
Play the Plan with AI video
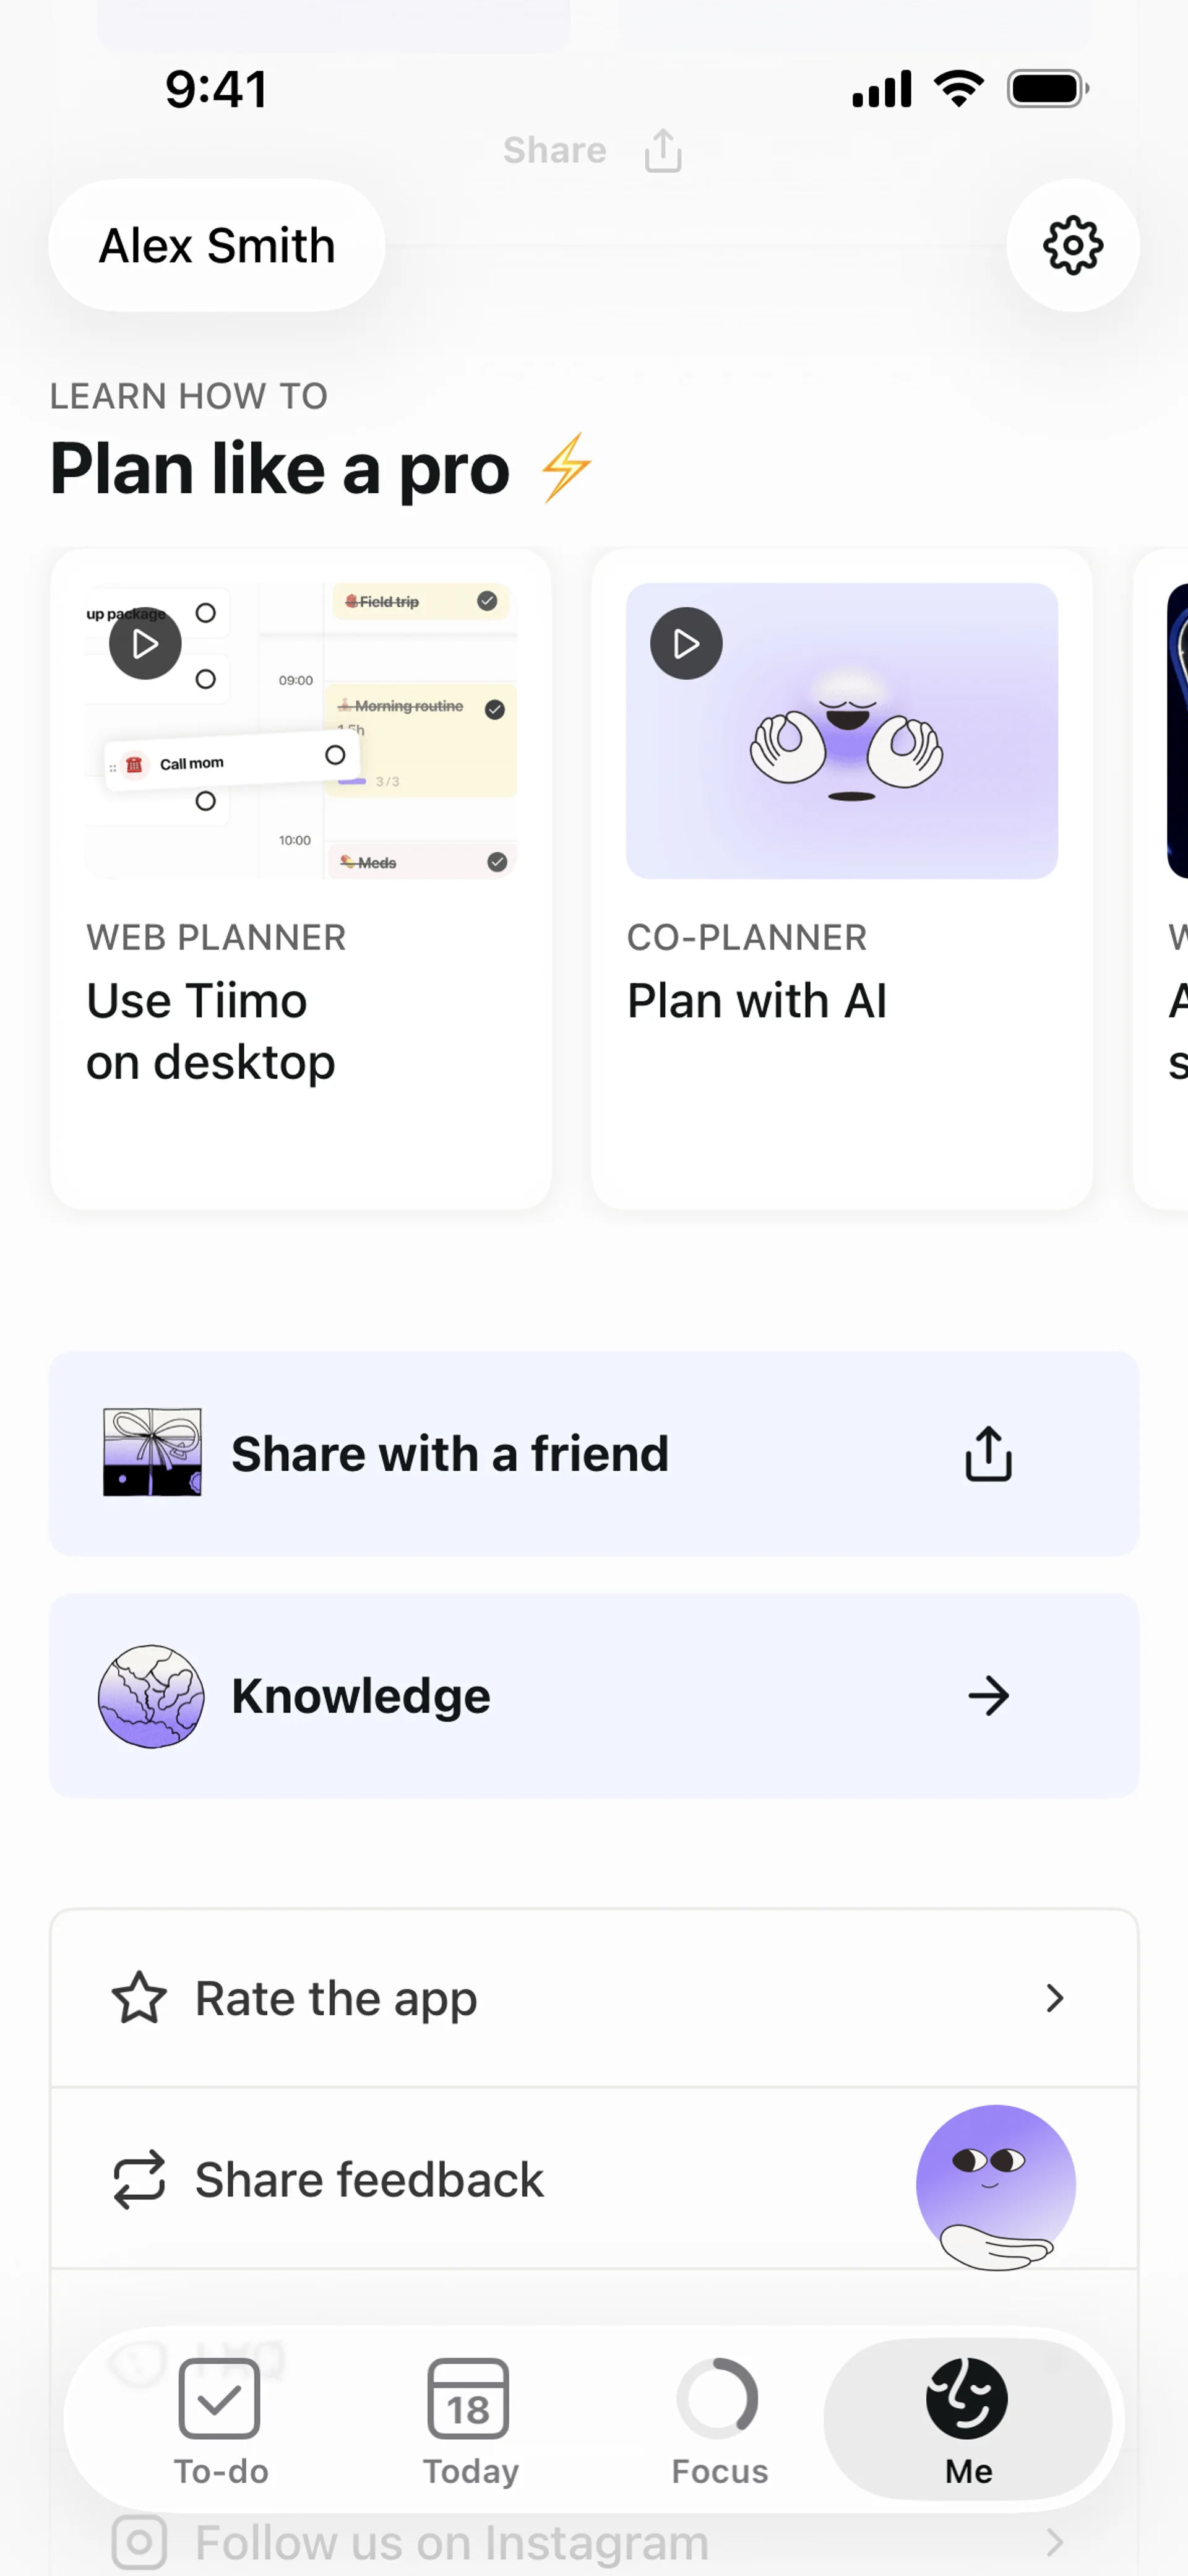point(686,643)
